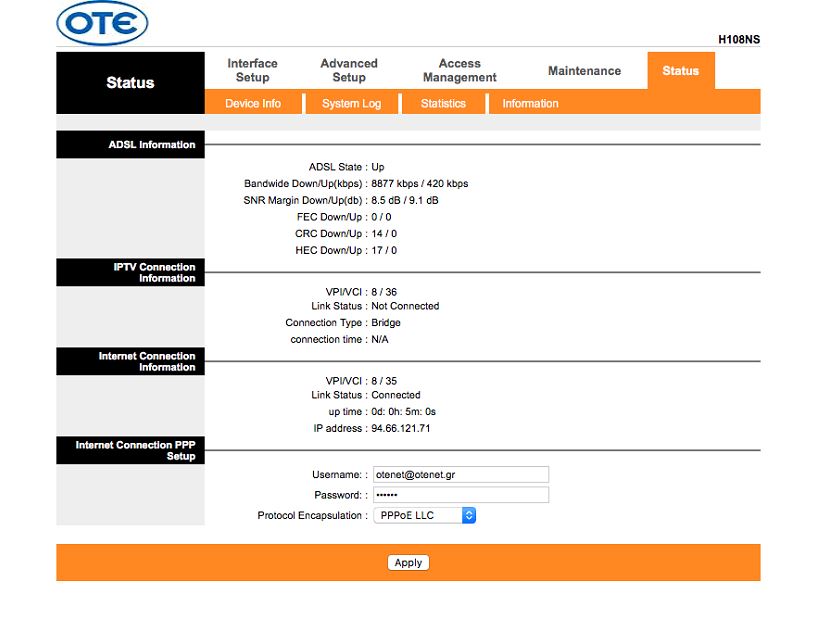
Task: Click the IPTV Connection Information header
Action: tap(130, 272)
